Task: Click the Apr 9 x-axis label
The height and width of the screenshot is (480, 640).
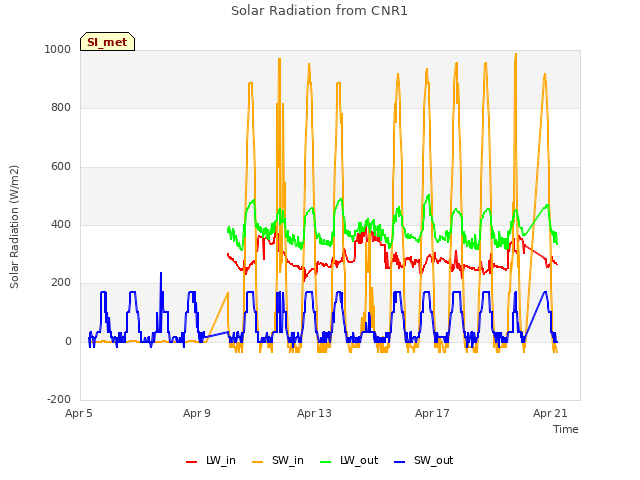Action: click(197, 413)
